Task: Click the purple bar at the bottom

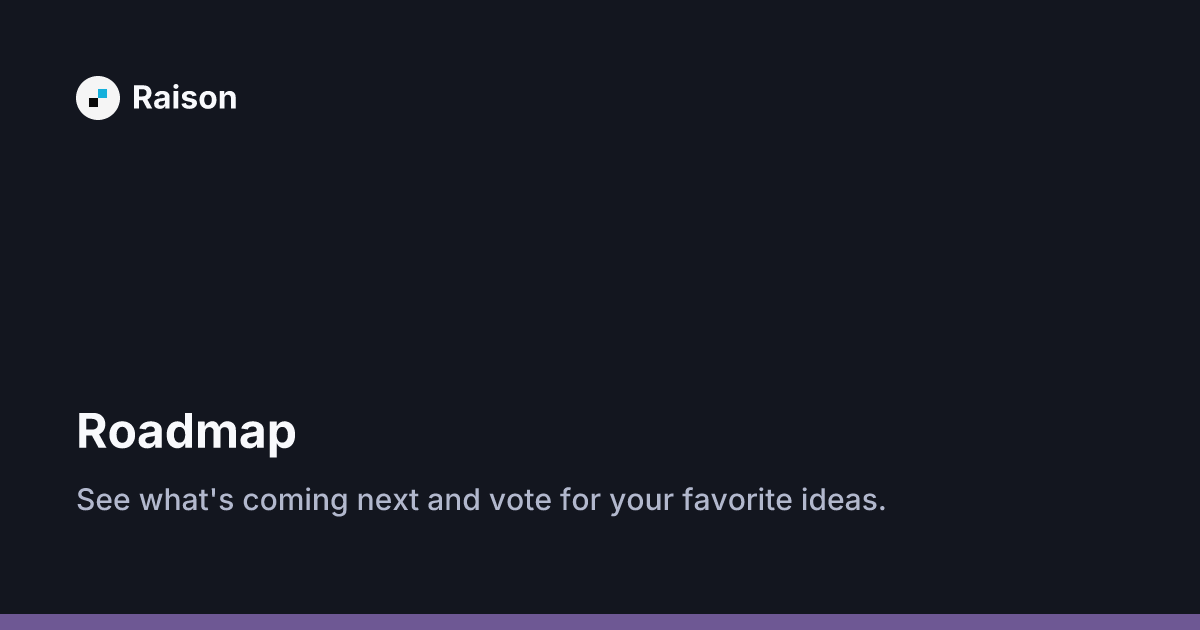Action: tap(600, 622)
